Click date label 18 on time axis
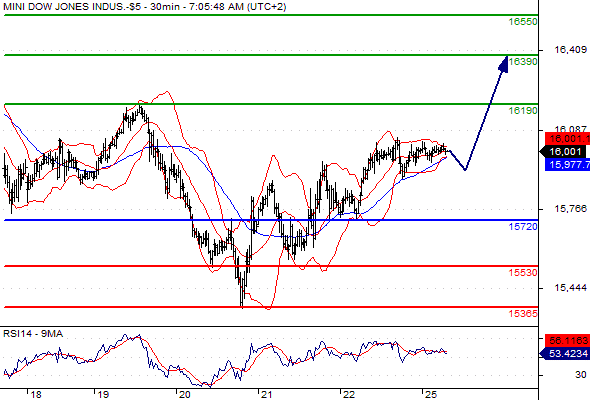The image size is (590, 400). tap(36, 395)
